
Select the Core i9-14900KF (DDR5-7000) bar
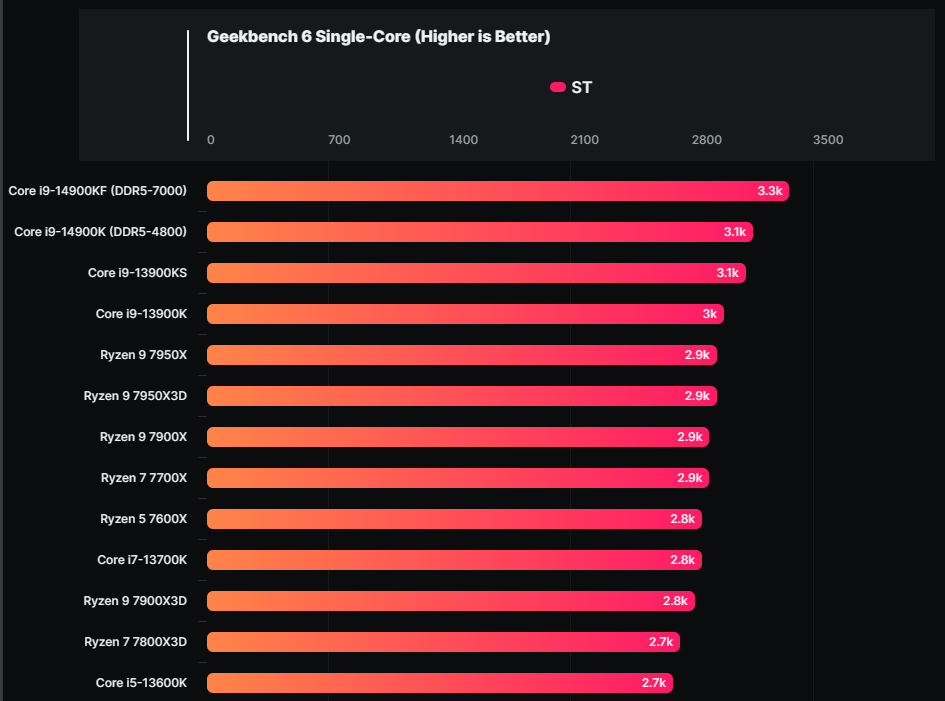pyautogui.click(x=497, y=191)
